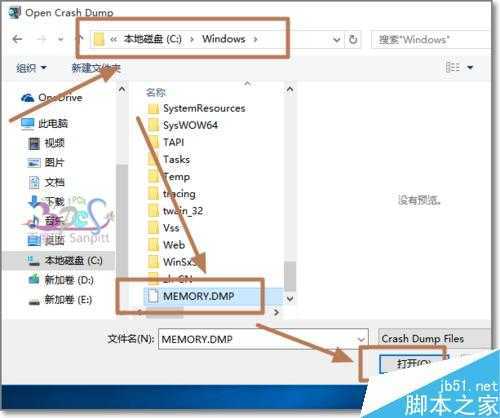Image resolution: width=500 pixels, height=418 pixels.
Task: Click horizontal scrollbar right arrow in file list
Action: pos(276,312)
